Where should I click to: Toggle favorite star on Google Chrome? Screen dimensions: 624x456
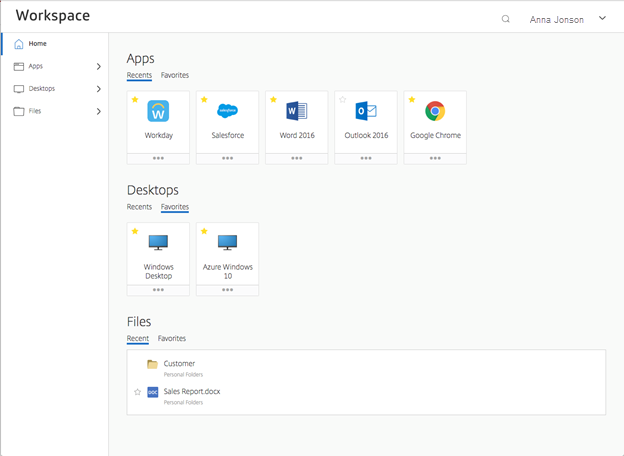pyautogui.click(x=412, y=99)
